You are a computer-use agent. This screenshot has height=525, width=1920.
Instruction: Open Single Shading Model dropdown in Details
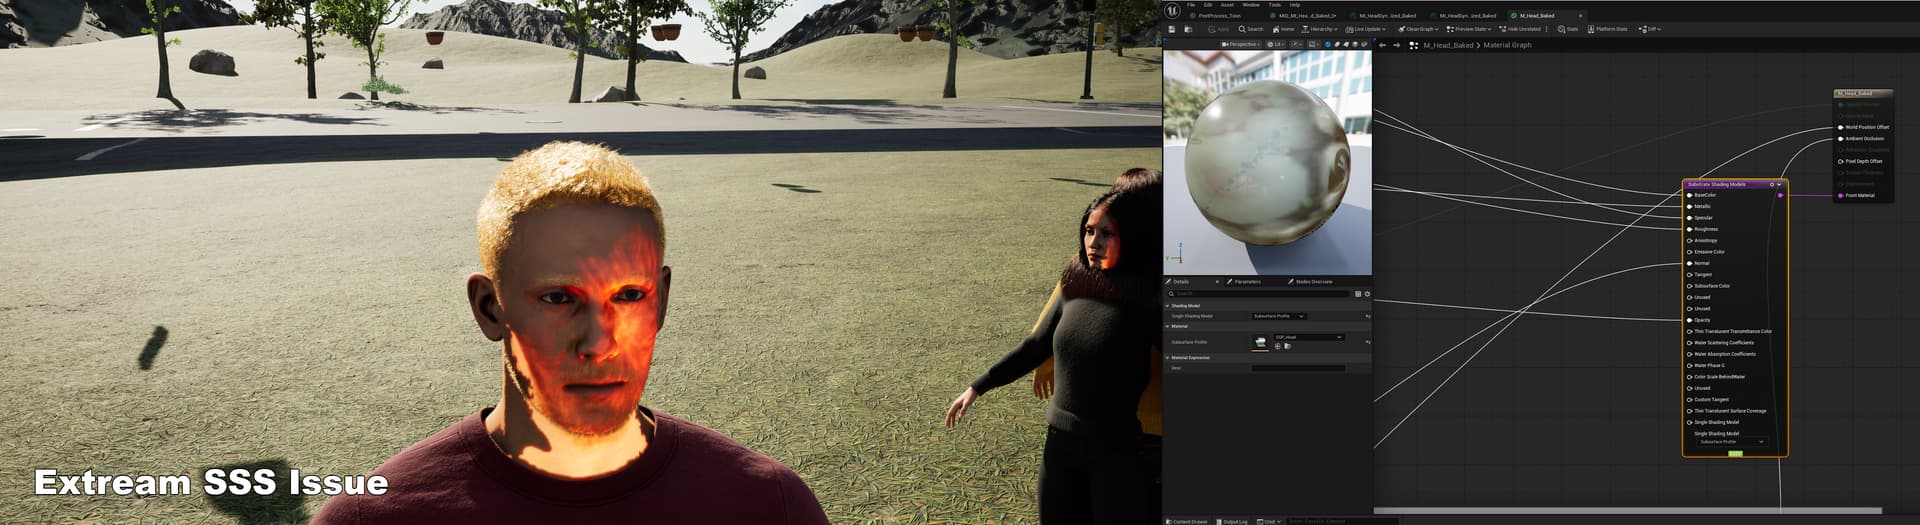1278,316
